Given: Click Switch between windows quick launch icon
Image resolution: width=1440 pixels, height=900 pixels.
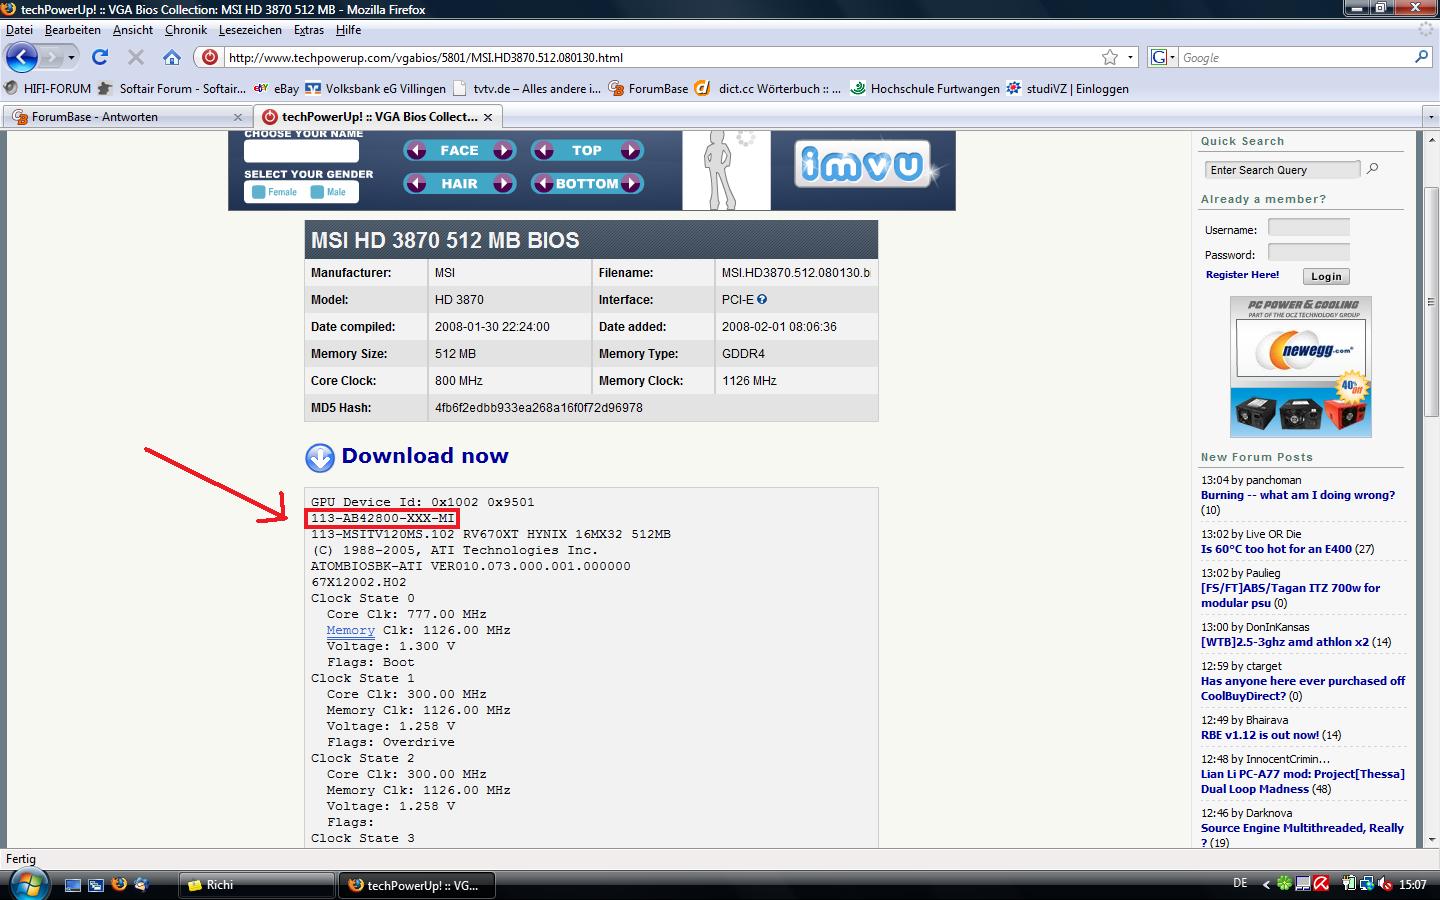Looking at the screenshot, I should 96,885.
